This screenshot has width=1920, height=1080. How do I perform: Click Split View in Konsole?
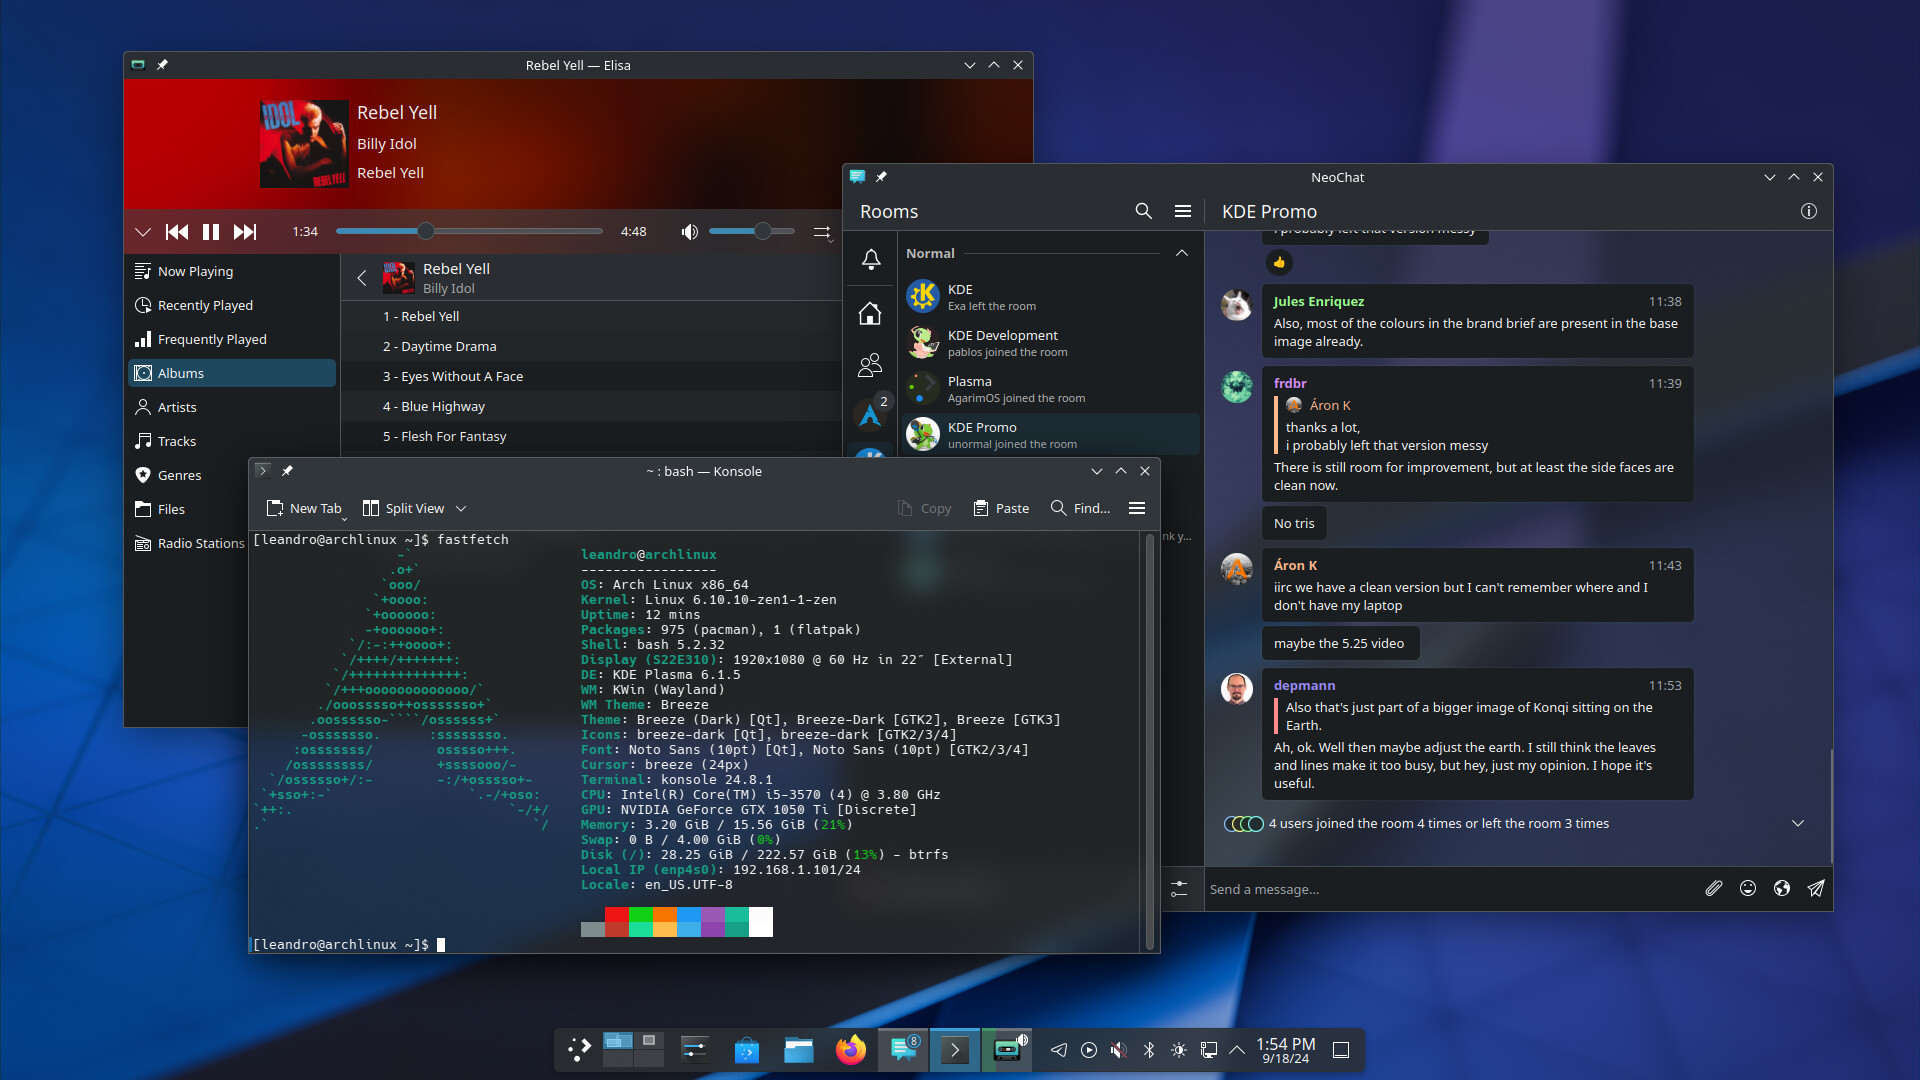404,508
